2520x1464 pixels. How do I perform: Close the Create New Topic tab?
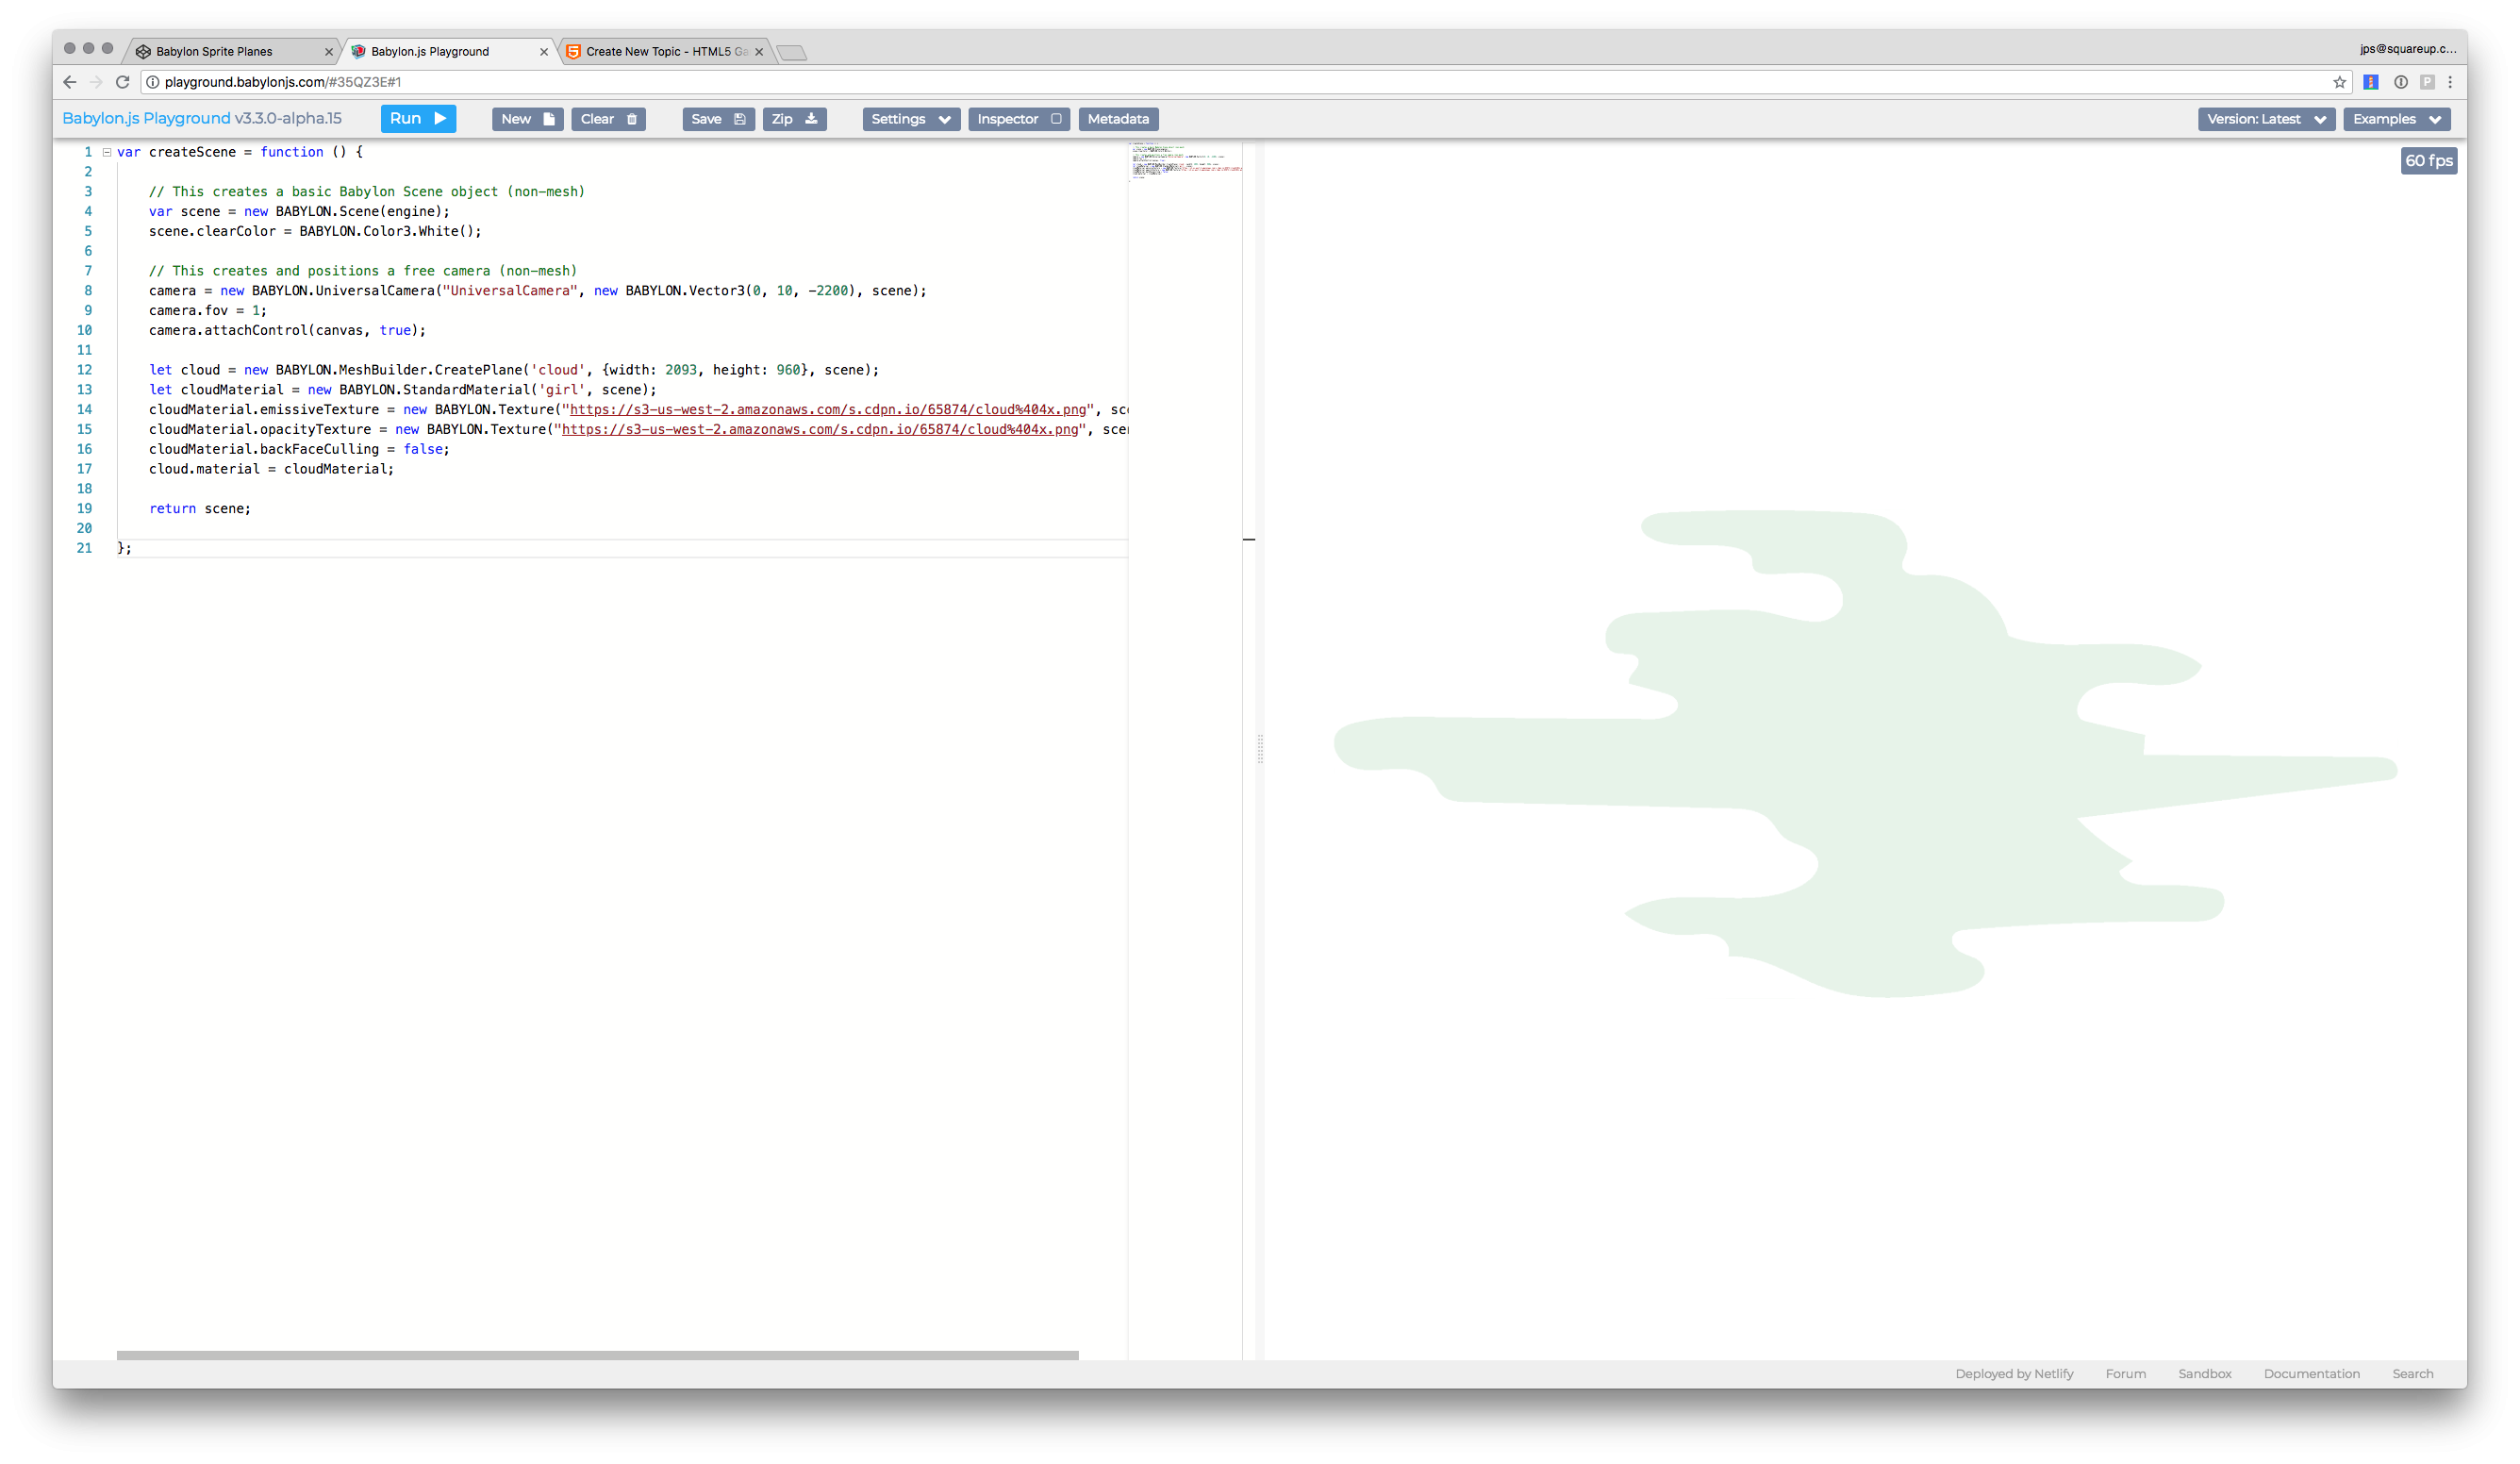coord(758,52)
